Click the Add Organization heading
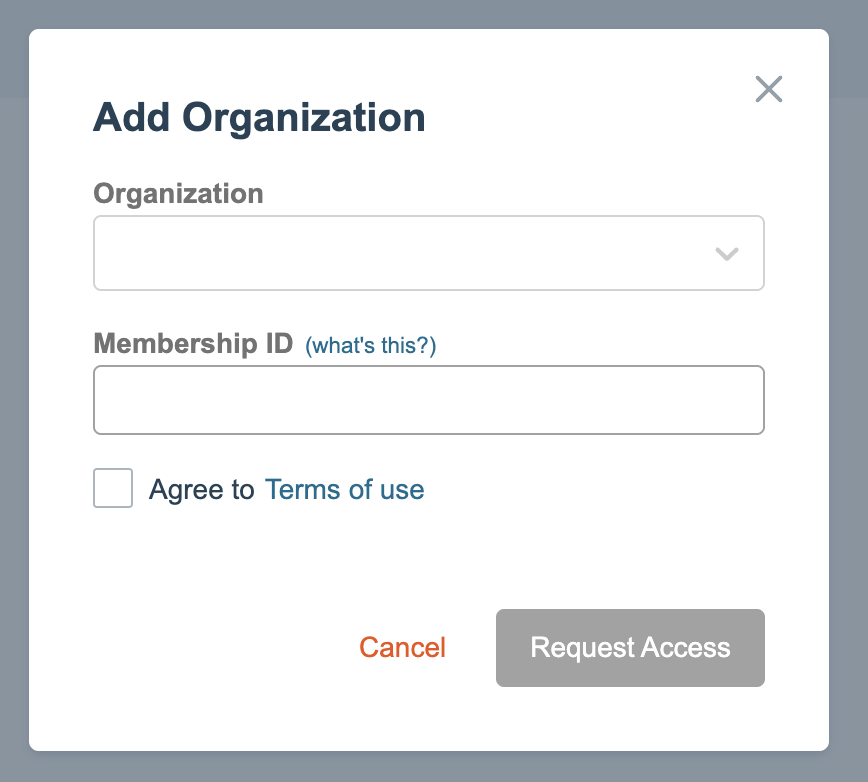 (259, 118)
